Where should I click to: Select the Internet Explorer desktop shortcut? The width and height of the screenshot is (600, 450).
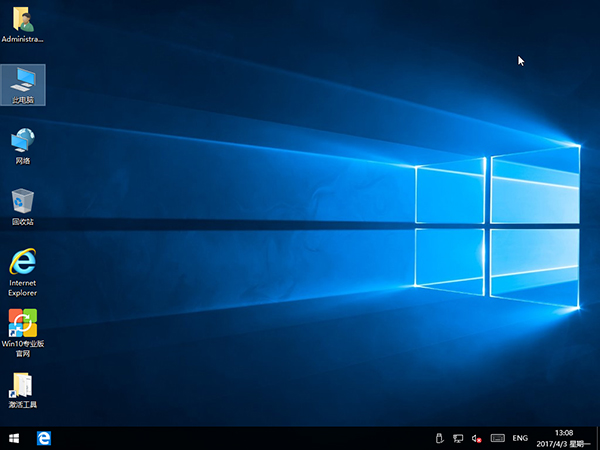[22, 262]
